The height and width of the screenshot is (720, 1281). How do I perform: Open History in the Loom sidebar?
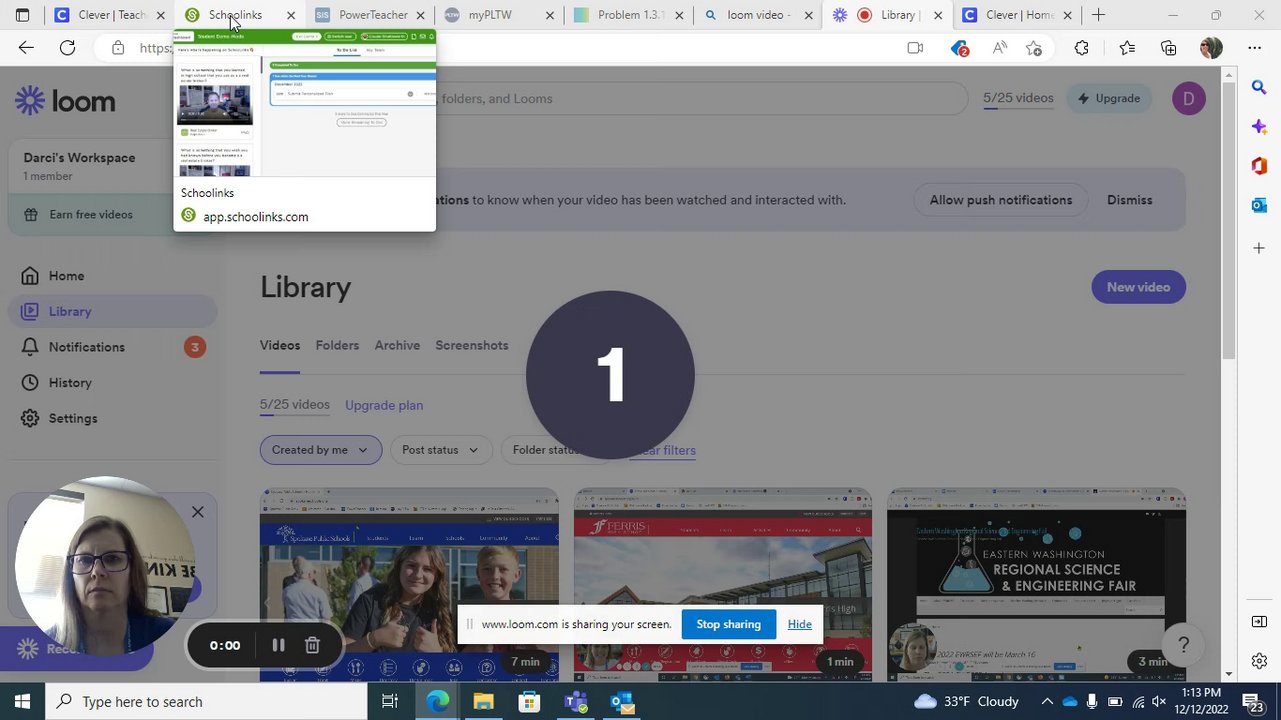click(70, 383)
